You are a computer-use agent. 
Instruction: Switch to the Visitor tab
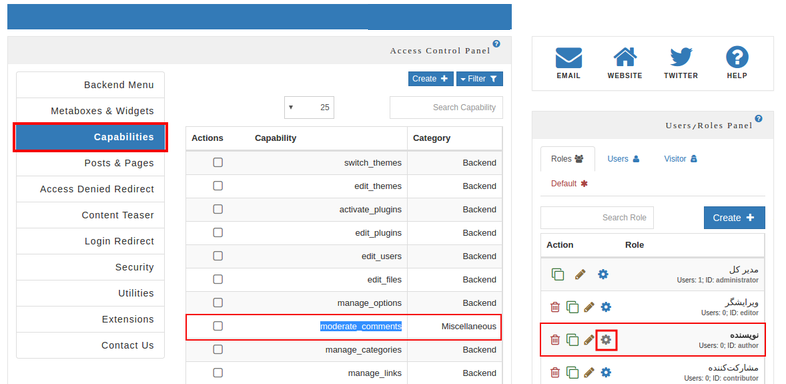680,159
